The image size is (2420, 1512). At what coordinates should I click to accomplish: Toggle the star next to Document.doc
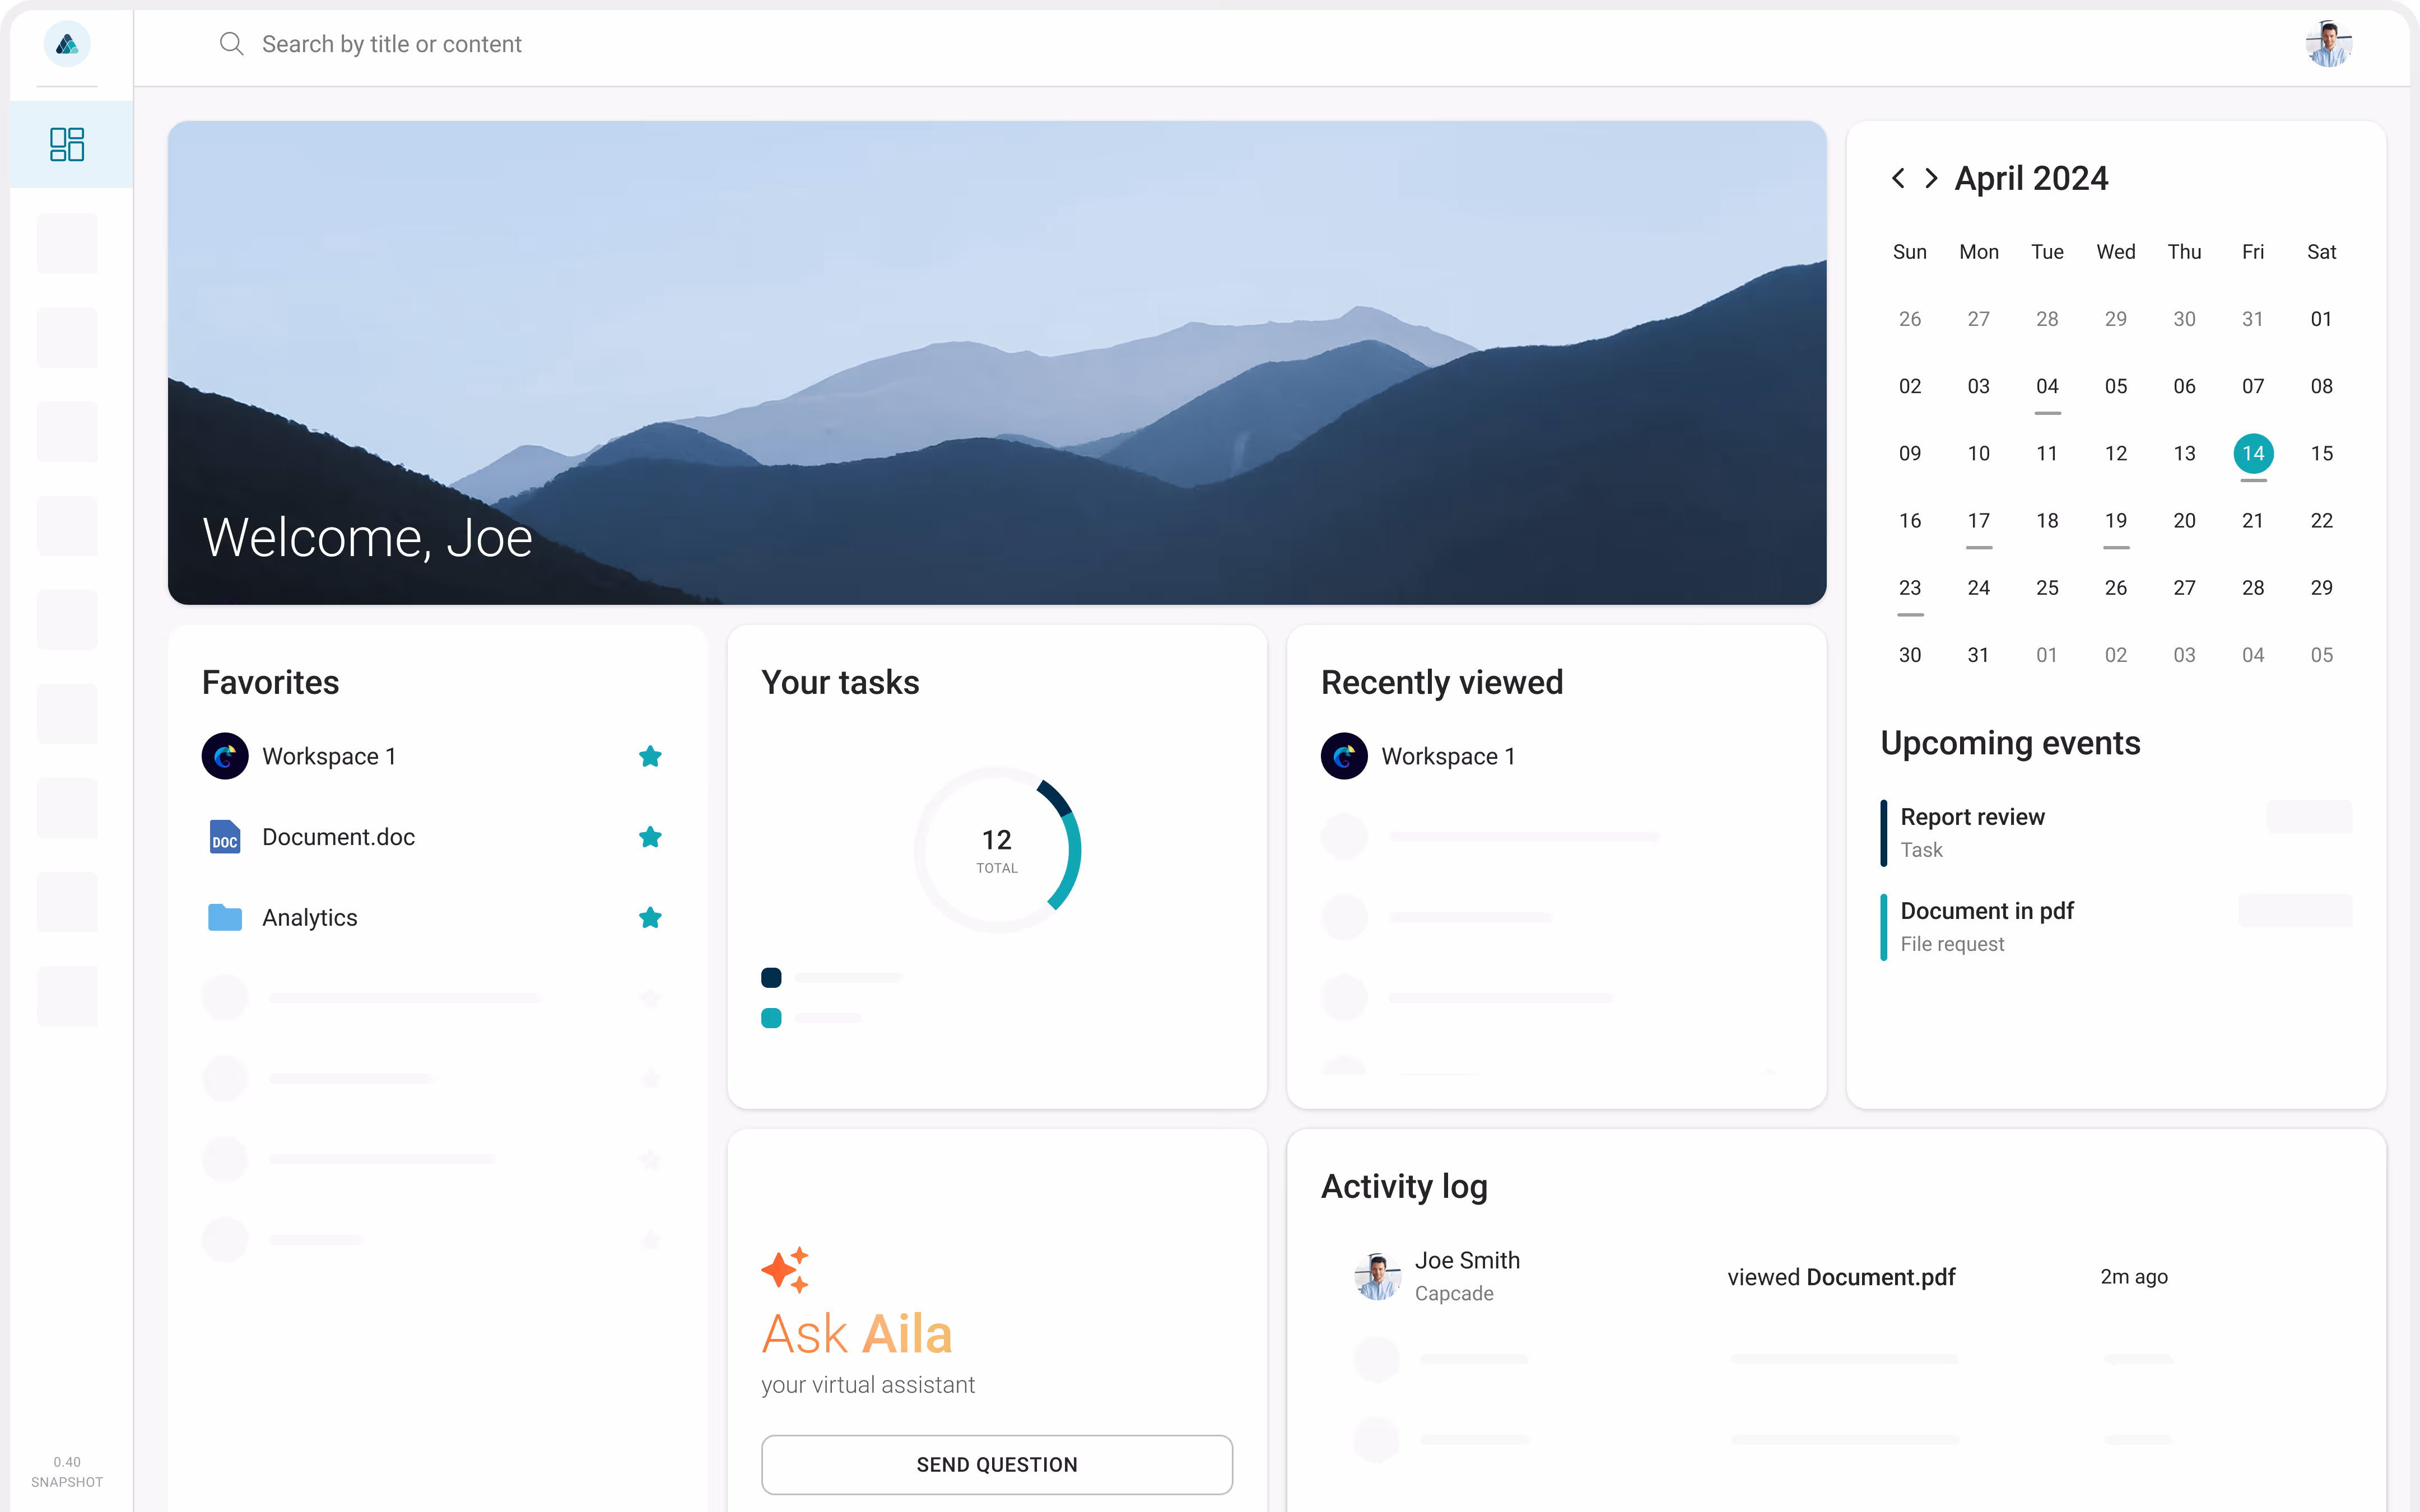click(650, 837)
